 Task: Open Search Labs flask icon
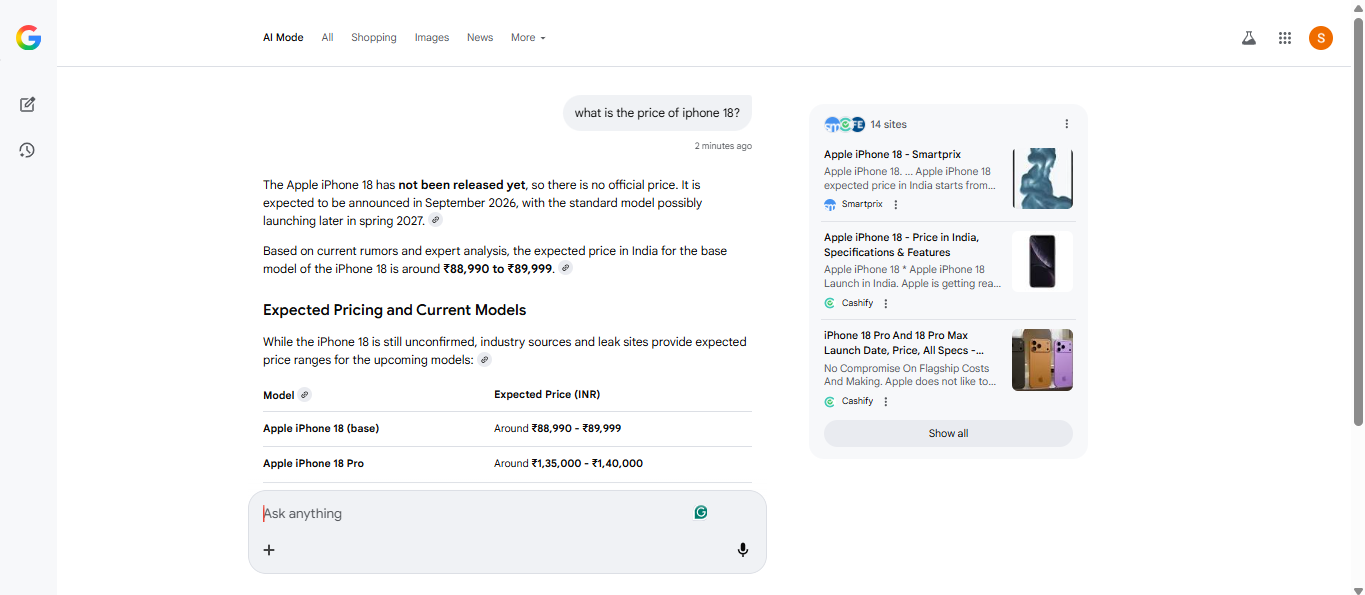[1248, 38]
